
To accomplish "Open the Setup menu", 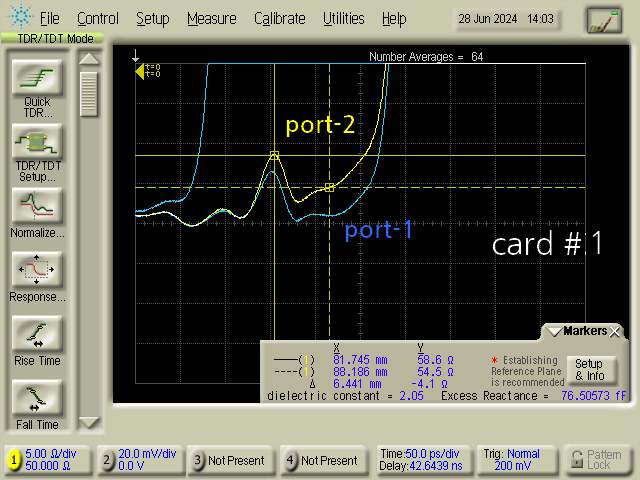I will click(x=153, y=19).
